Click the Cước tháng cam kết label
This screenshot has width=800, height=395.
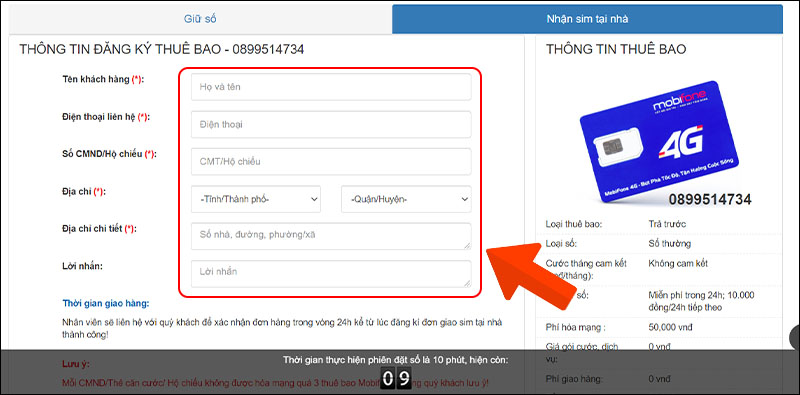pyautogui.click(x=586, y=269)
